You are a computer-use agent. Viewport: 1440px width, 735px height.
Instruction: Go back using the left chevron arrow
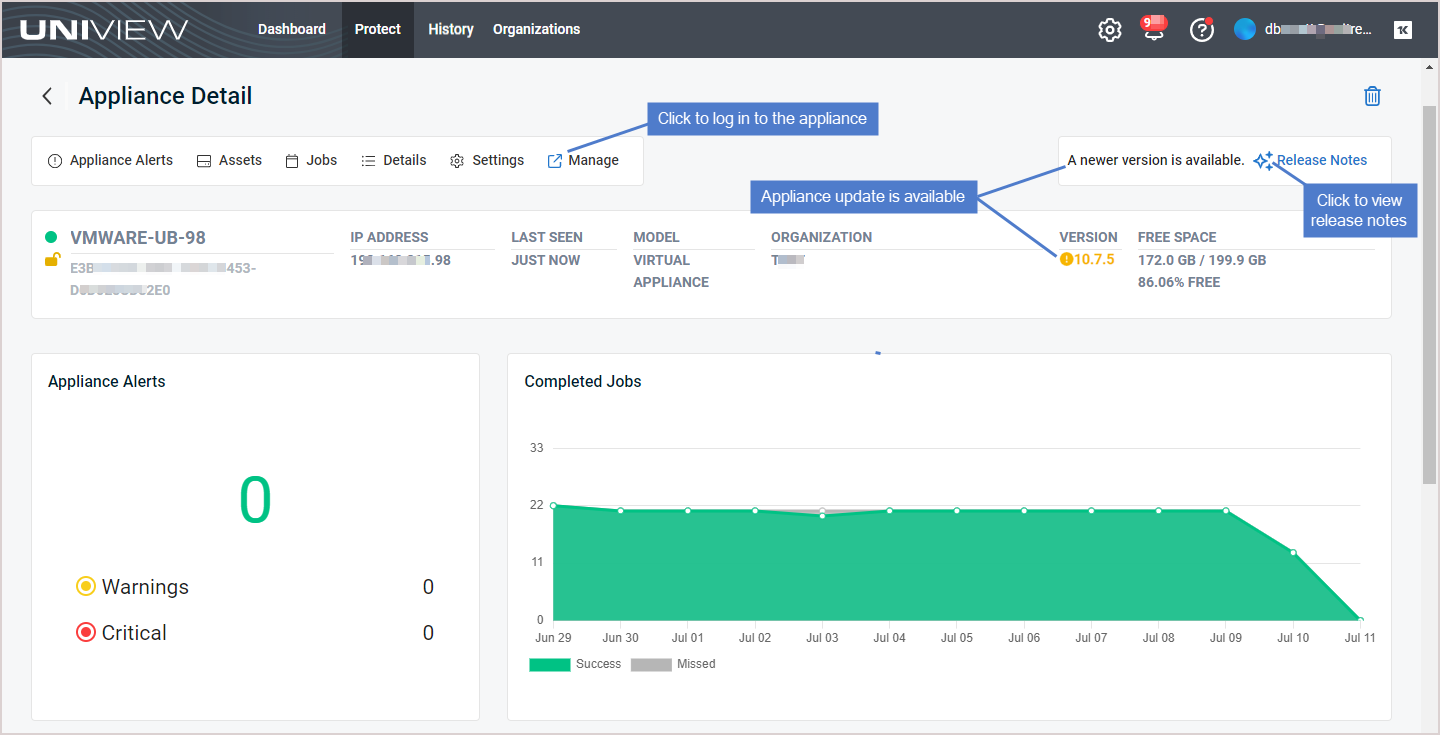point(47,96)
